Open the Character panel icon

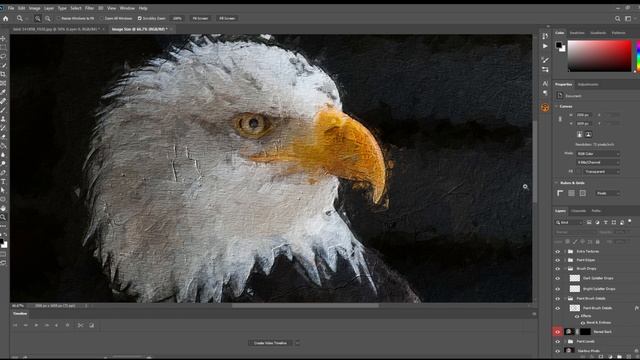[x=545, y=83]
